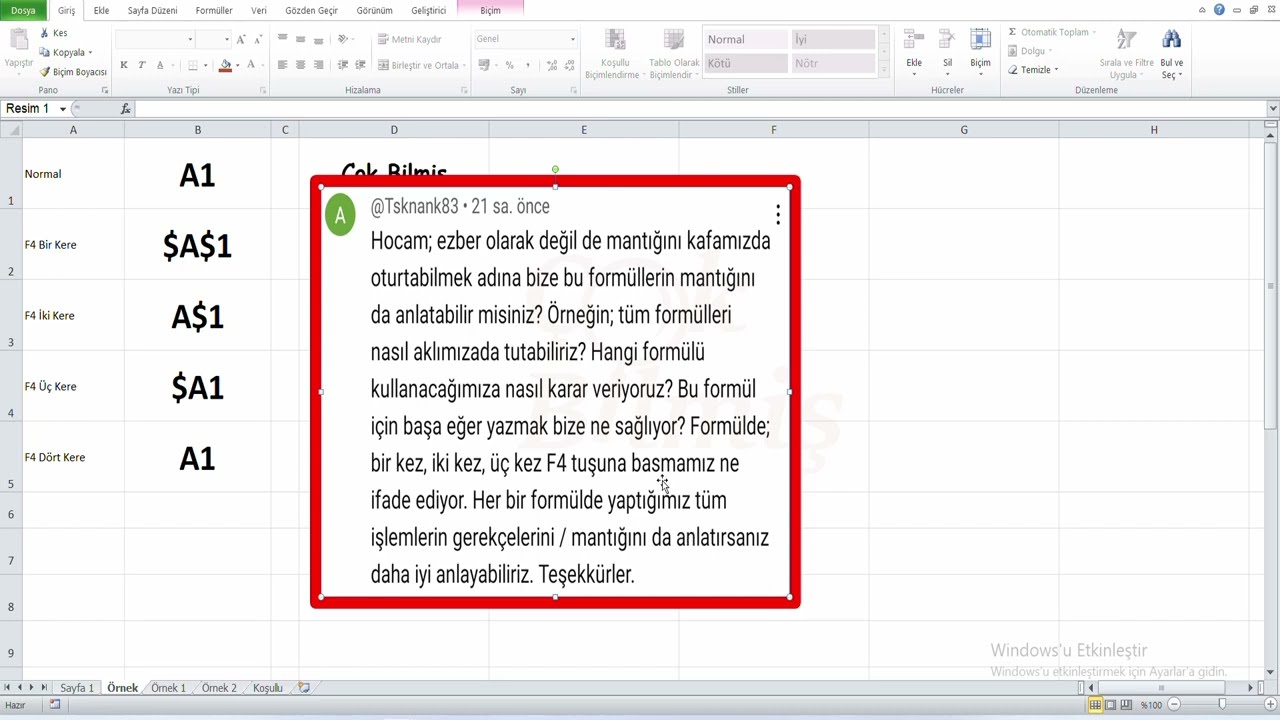This screenshot has width=1280, height=720.
Task: Apply the font color A
Action: [x=251, y=65]
